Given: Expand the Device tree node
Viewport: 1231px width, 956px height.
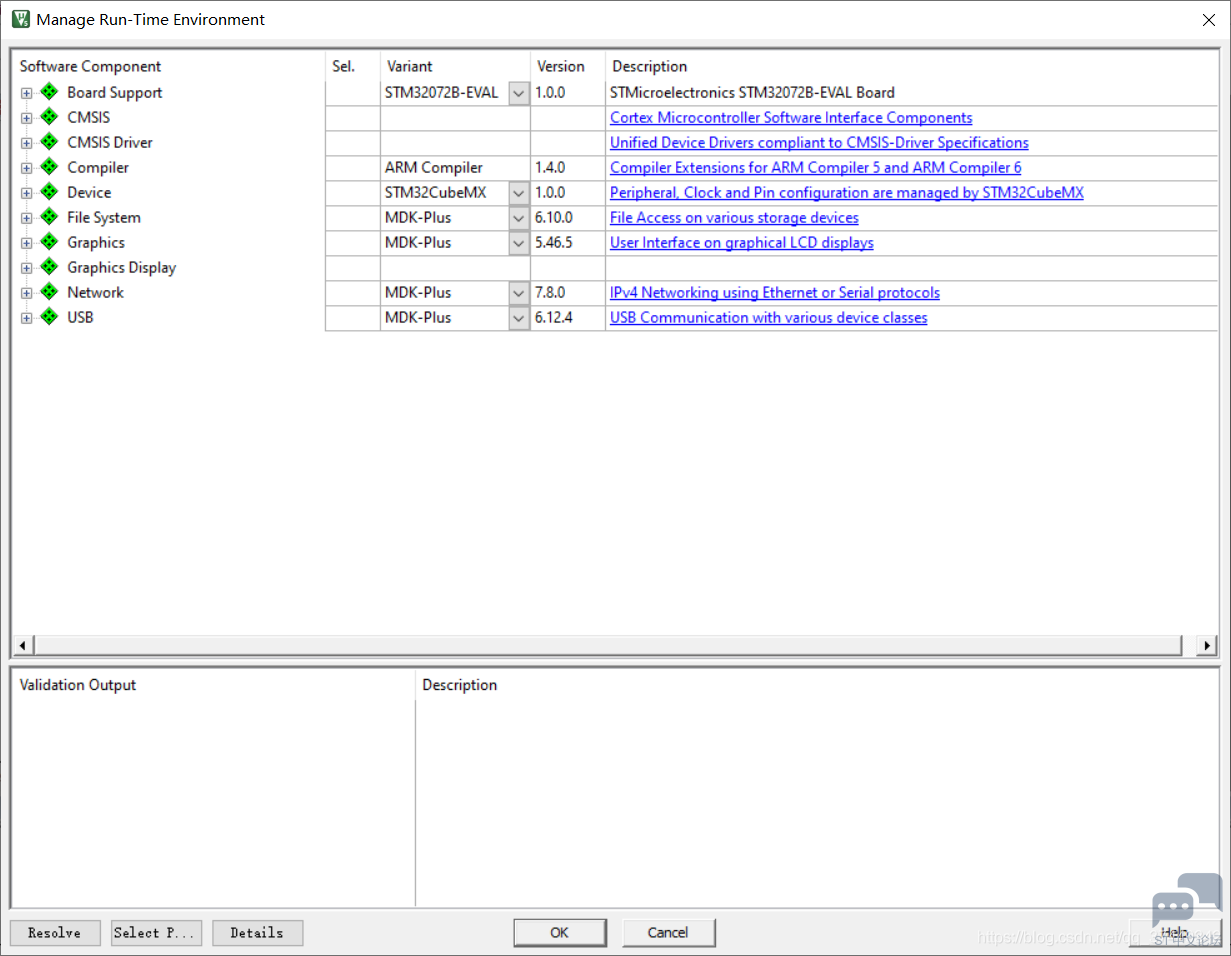Looking at the screenshot, I should (27, 193).
